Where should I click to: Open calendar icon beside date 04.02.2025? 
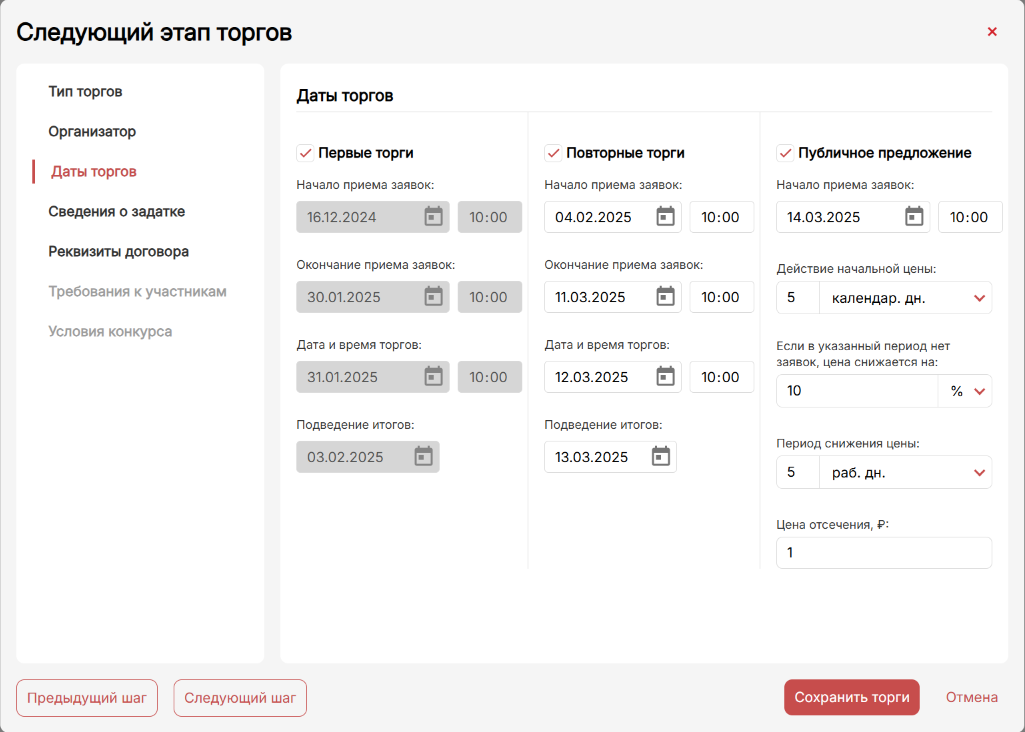(x=665, y=216)
